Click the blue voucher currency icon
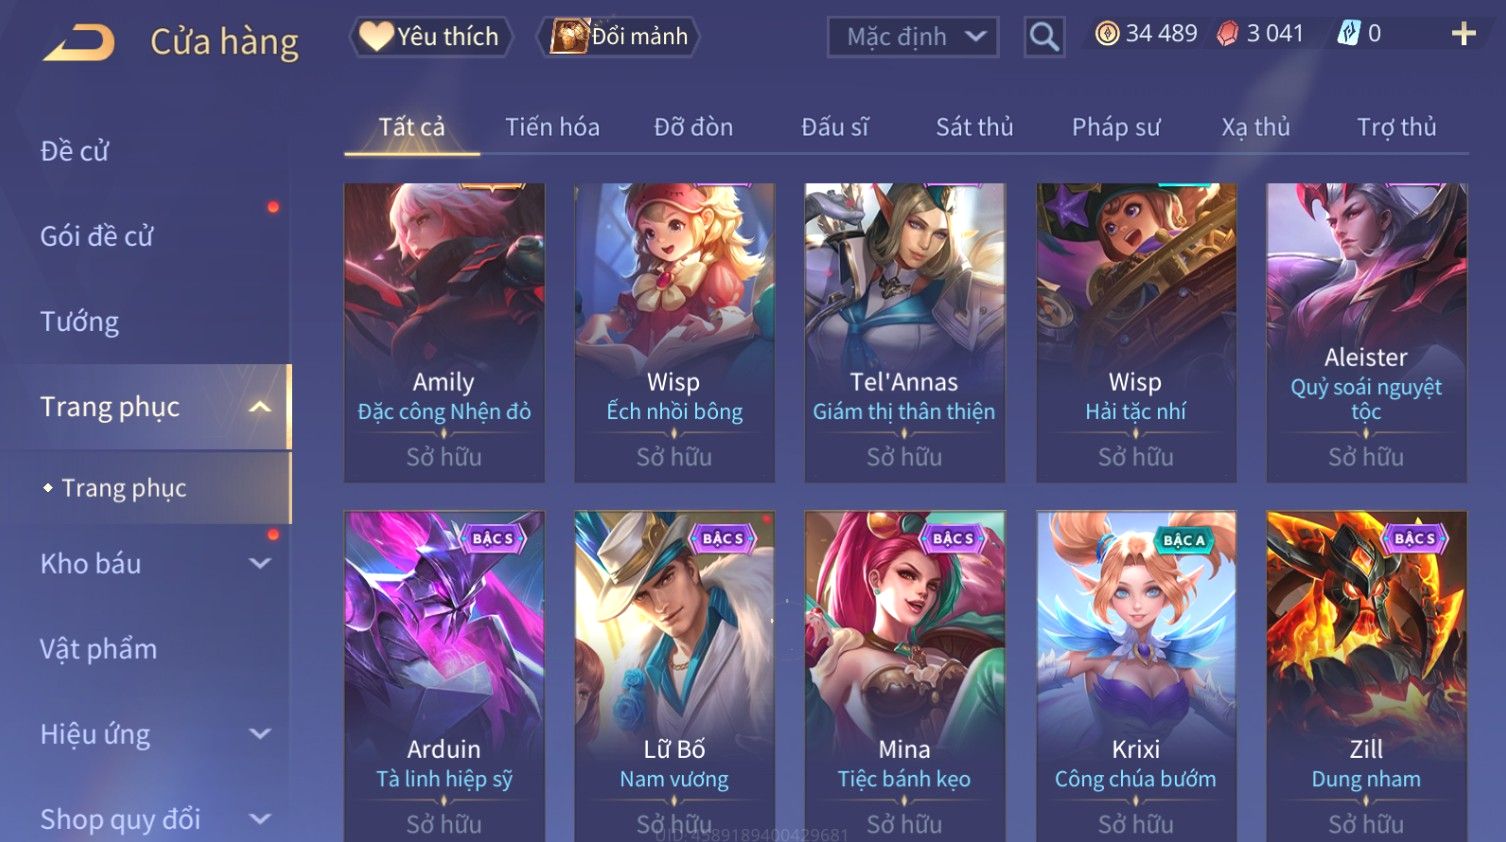Screen dimensions: 1506x842 (x=1348, y=34)
